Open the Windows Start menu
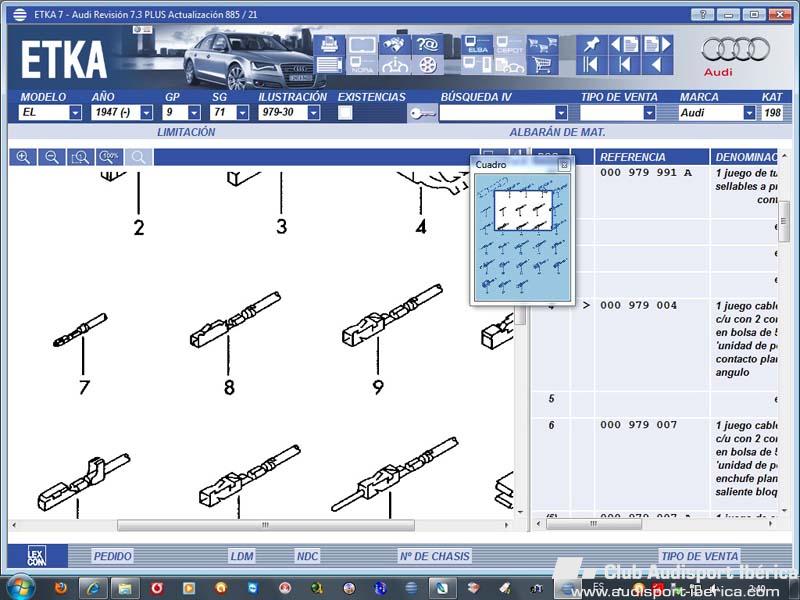The width and height of the screenshot is (800, 600). 19,587
